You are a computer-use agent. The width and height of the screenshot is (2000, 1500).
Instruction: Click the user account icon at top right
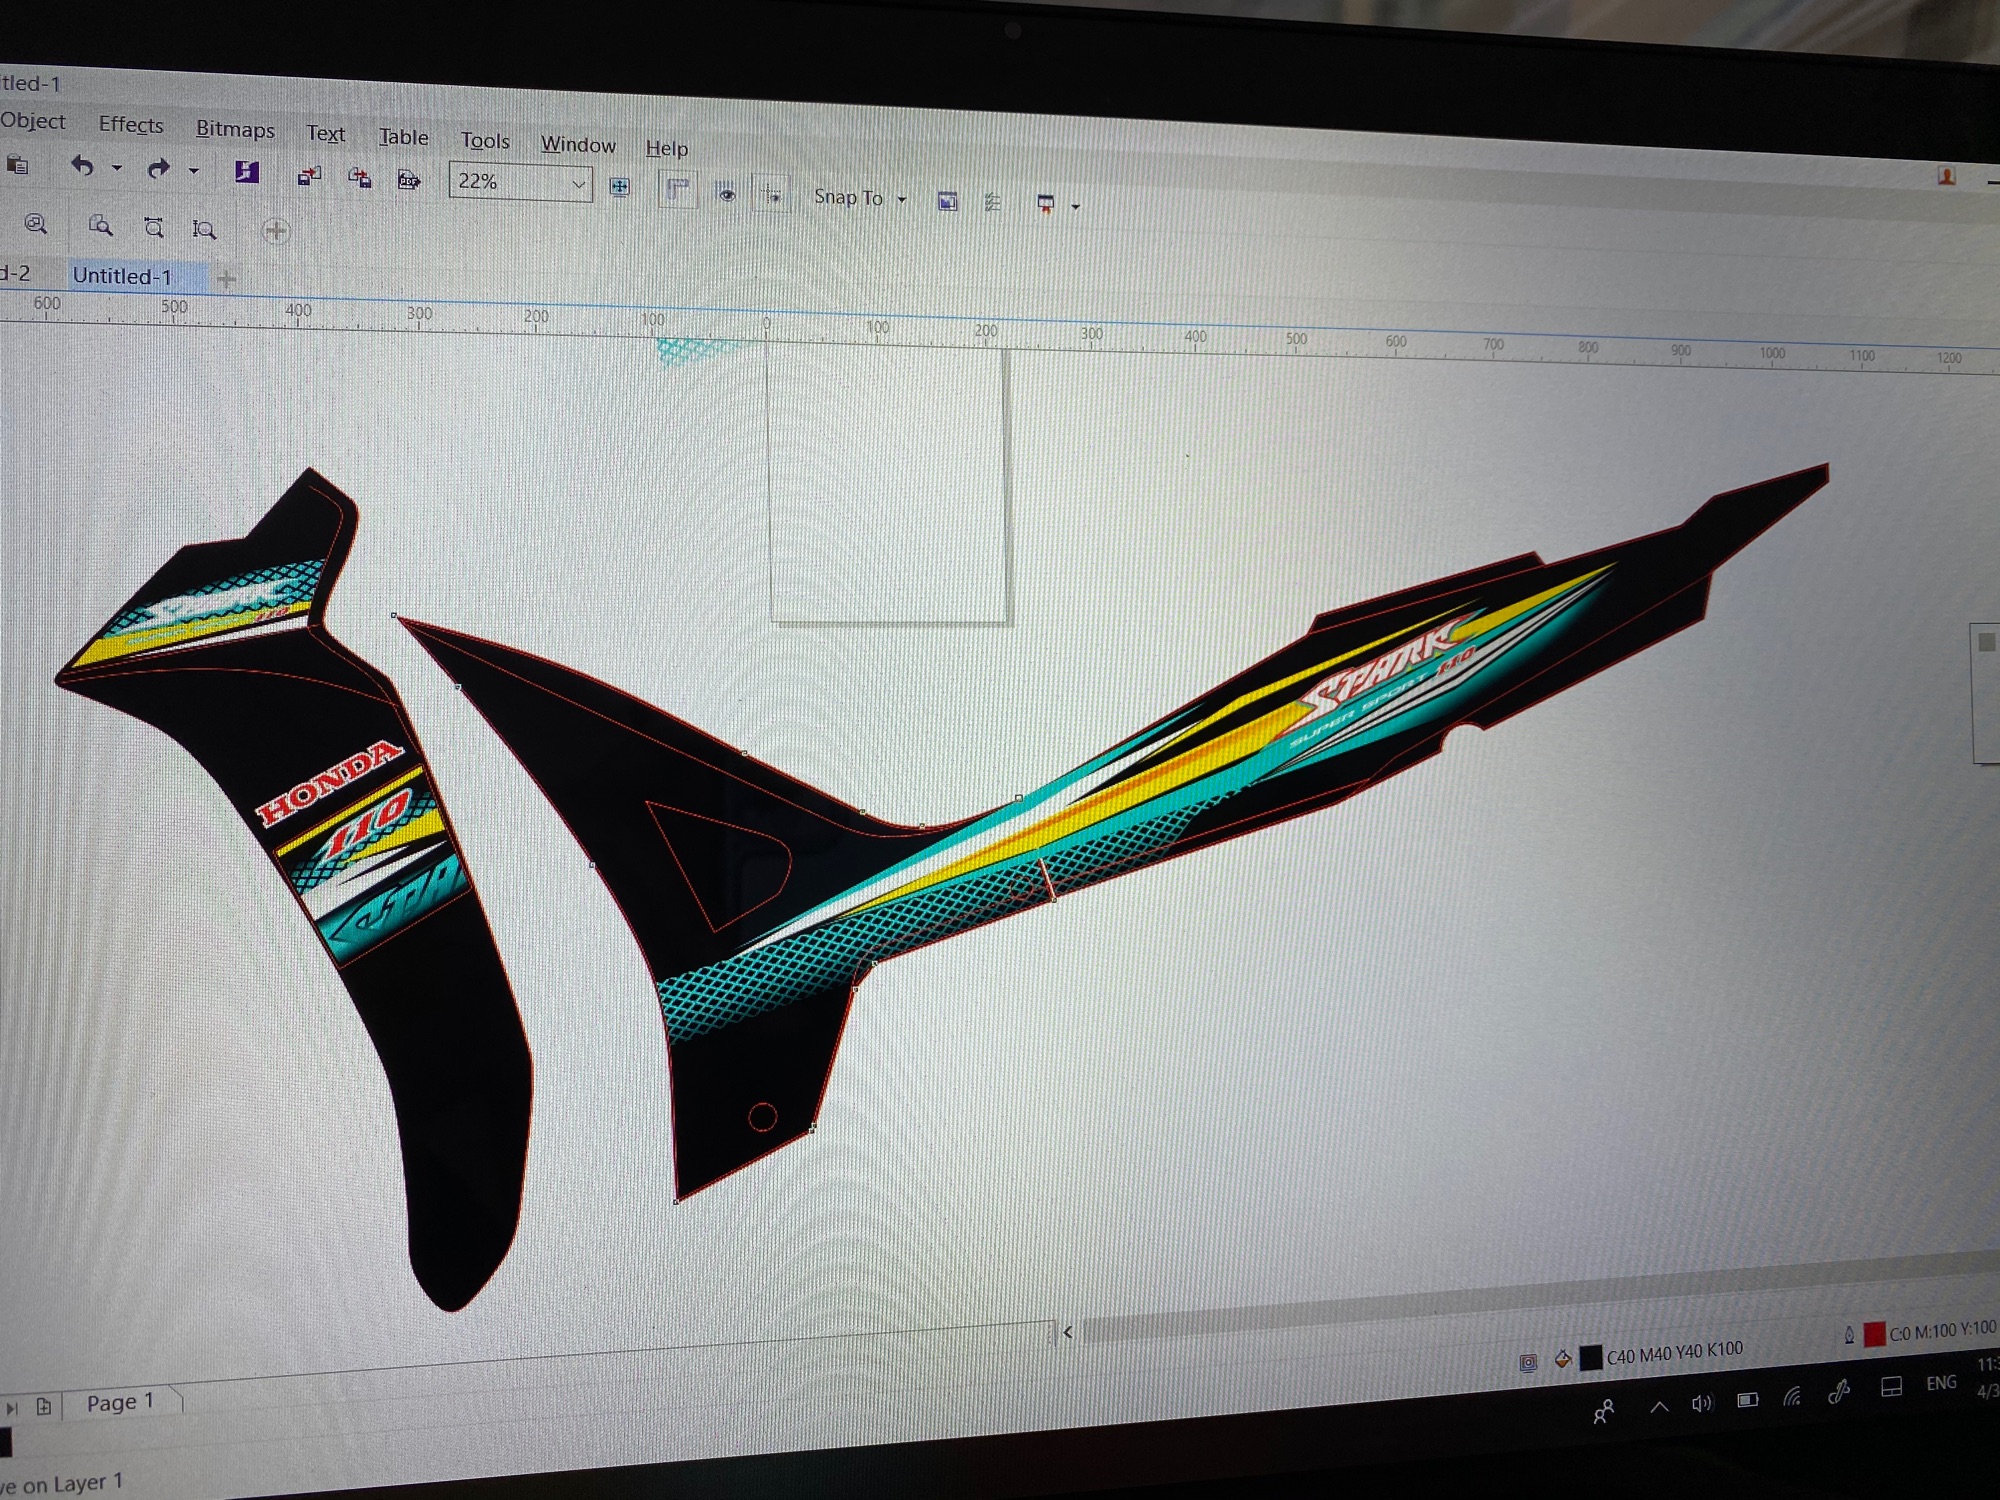click(1946, 176)
